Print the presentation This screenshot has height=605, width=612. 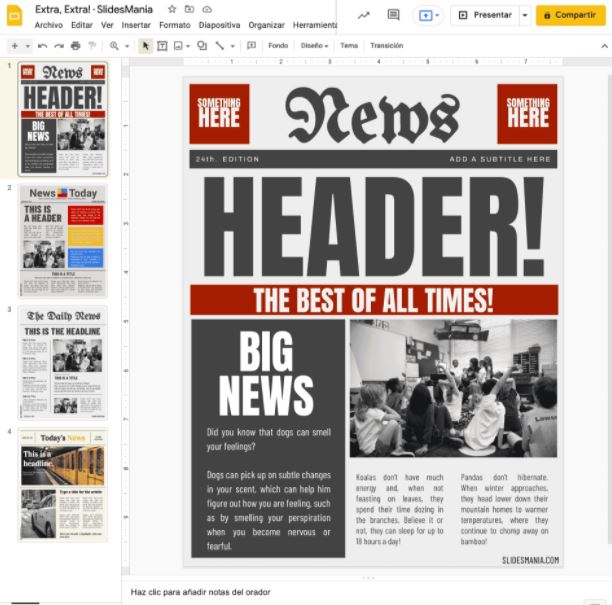(x=76, y=46)
